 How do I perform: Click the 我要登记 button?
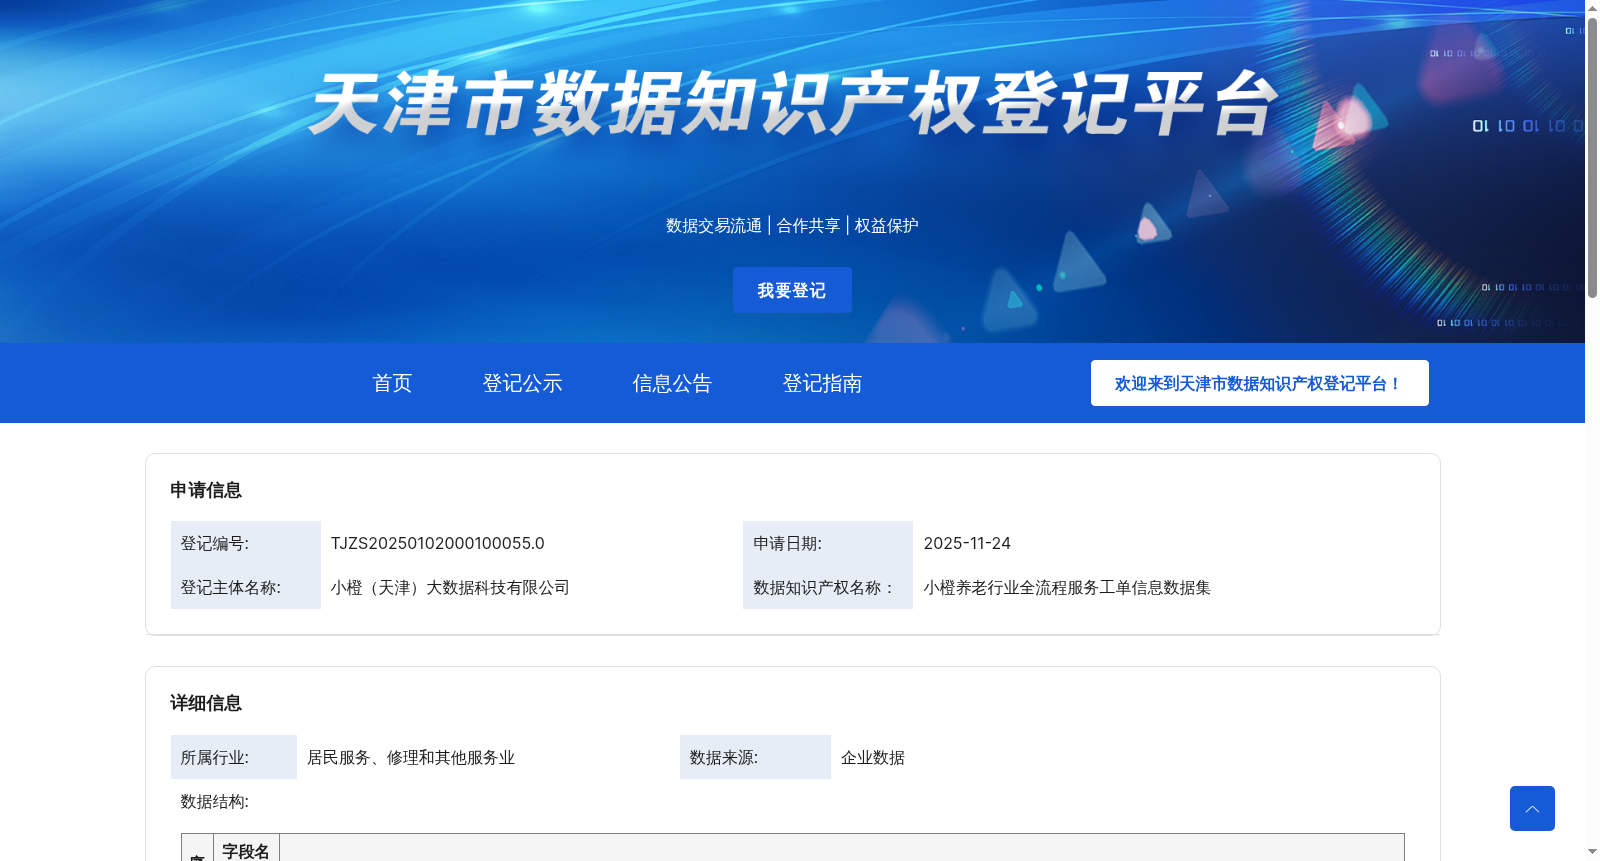coord(792,290)
